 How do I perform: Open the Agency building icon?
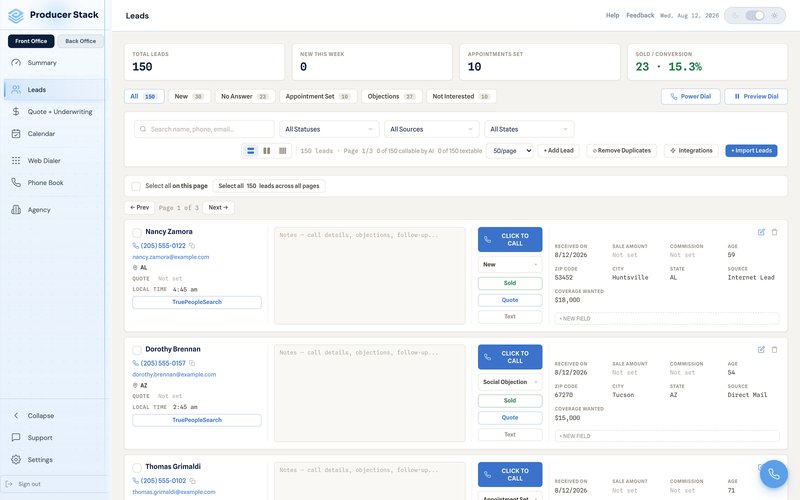16,210
